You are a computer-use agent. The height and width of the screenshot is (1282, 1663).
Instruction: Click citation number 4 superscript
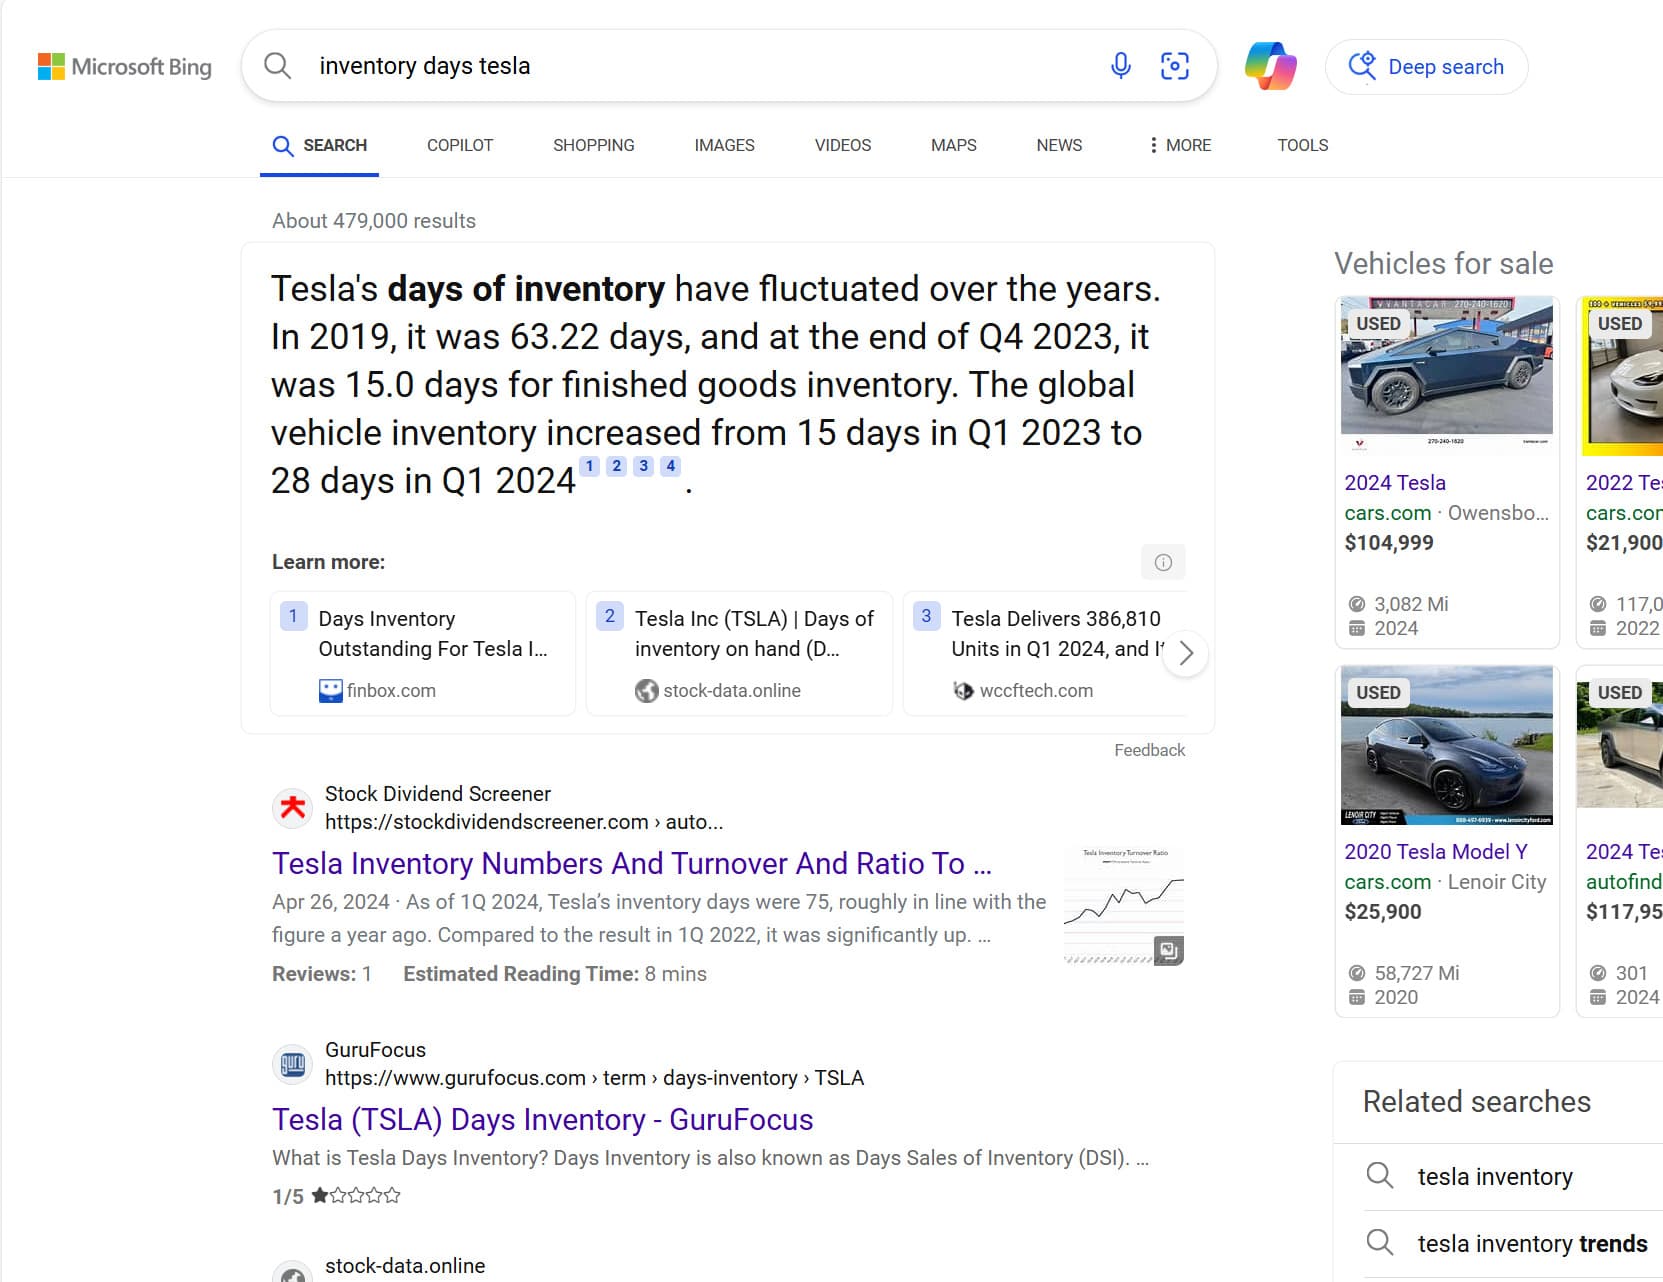(x=671, y=466)
